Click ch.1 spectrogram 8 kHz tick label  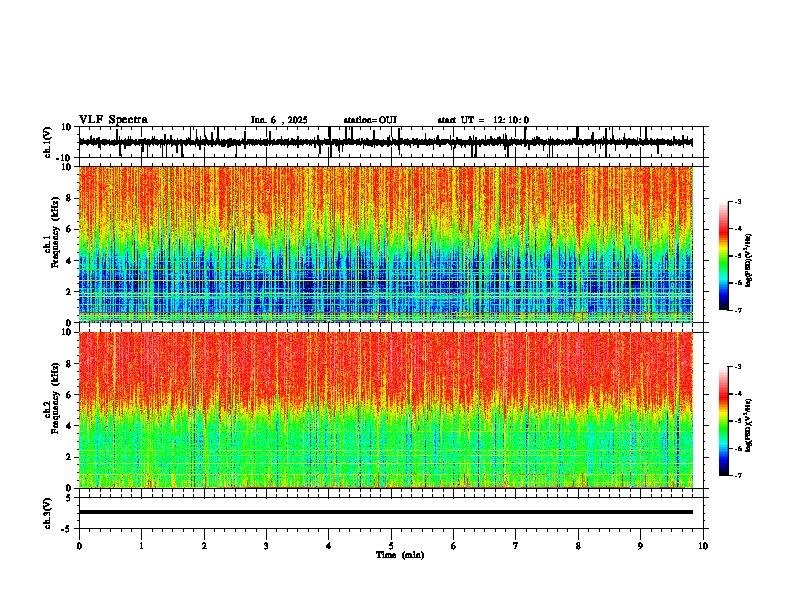[x=70, y=198]
